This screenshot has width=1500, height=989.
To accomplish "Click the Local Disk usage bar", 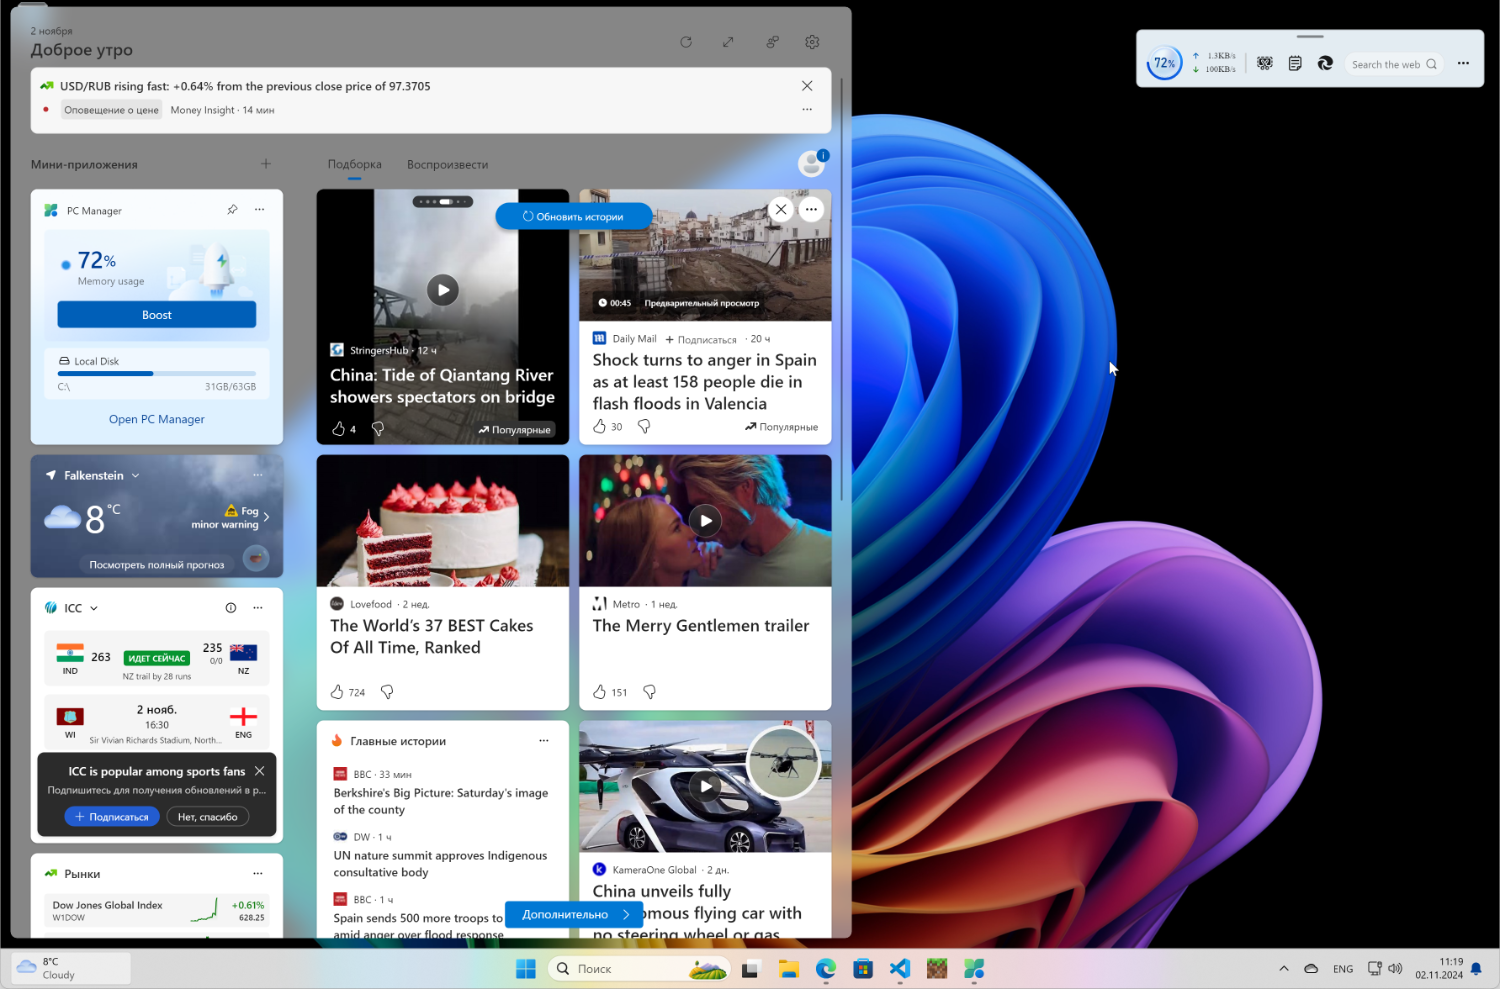I will [x=157, y=373].
